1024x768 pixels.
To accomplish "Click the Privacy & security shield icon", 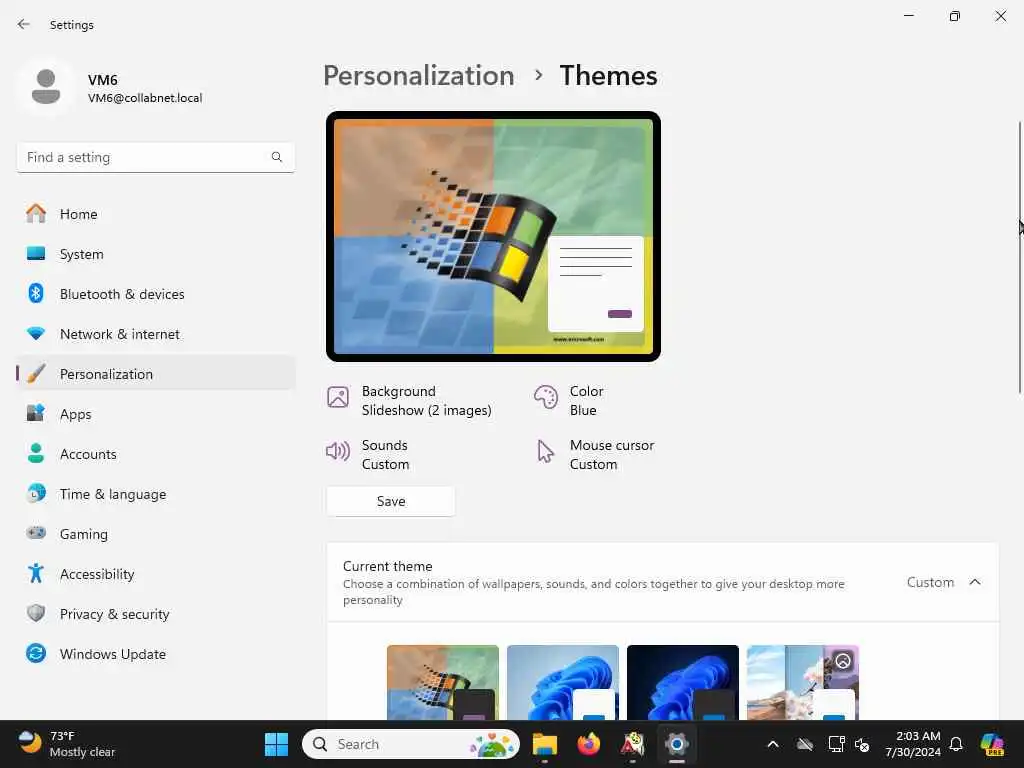I will [36, 613].
